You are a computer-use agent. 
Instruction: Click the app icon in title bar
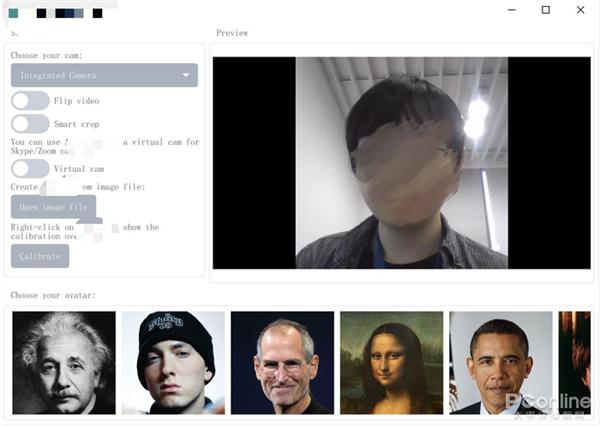tap(13, 13)
